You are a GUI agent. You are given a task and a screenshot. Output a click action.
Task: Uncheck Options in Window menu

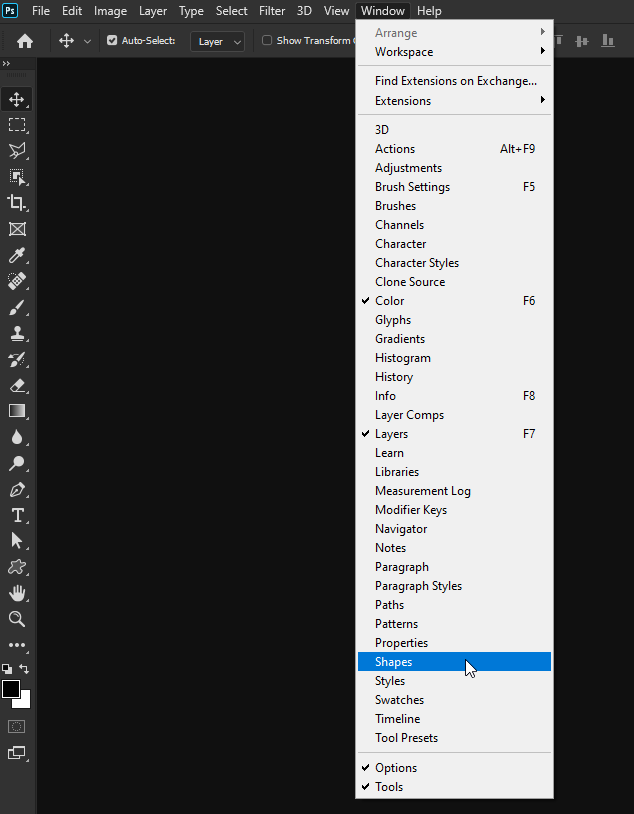(454, 767)
